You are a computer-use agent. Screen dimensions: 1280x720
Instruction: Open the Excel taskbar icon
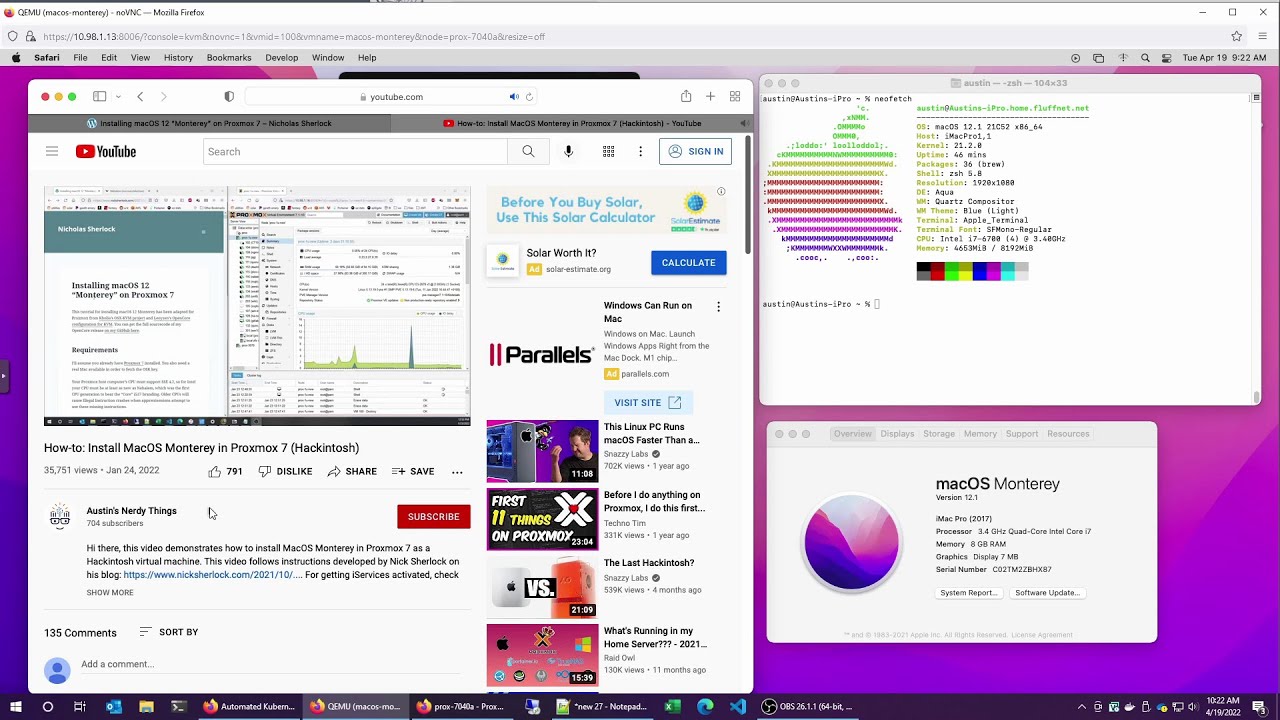(673, 707)
